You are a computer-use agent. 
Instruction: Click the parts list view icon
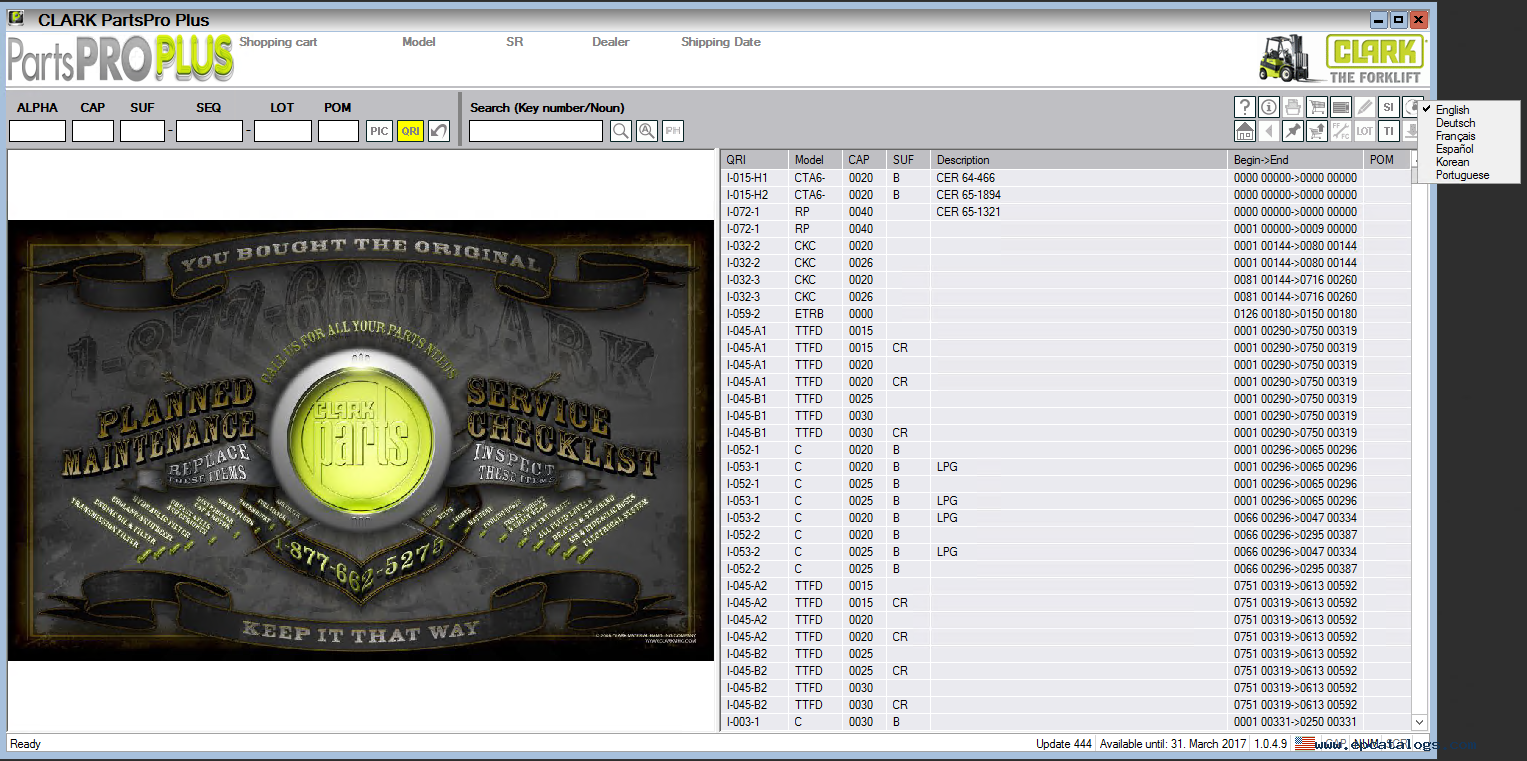click(1341, 107)
